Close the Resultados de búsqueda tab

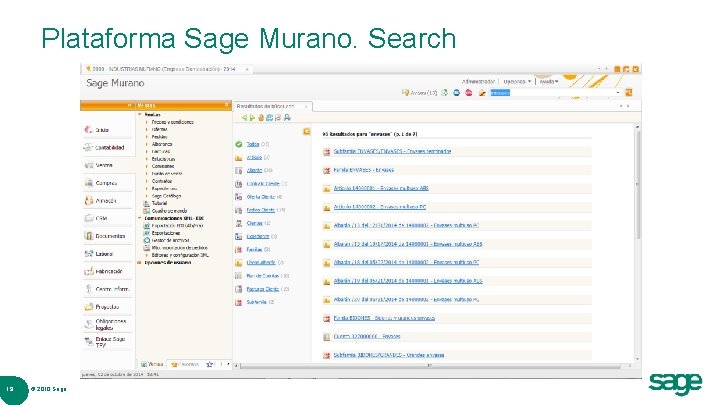(306, 106)
